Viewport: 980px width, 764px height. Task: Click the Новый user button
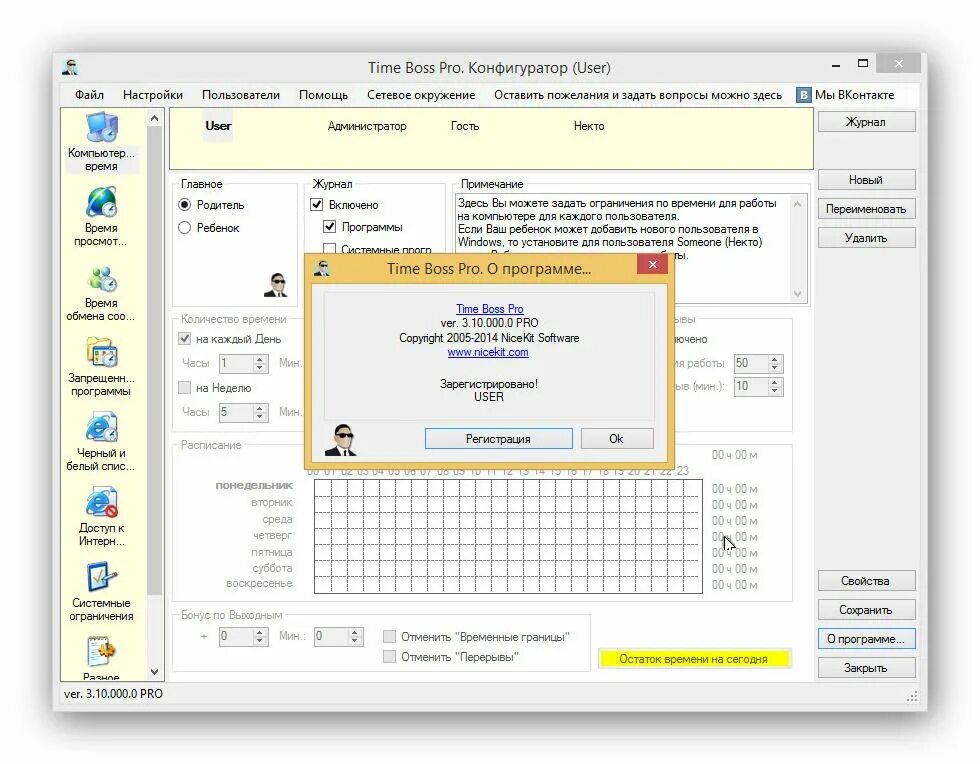pyautogui.click(x=866, y=180)
